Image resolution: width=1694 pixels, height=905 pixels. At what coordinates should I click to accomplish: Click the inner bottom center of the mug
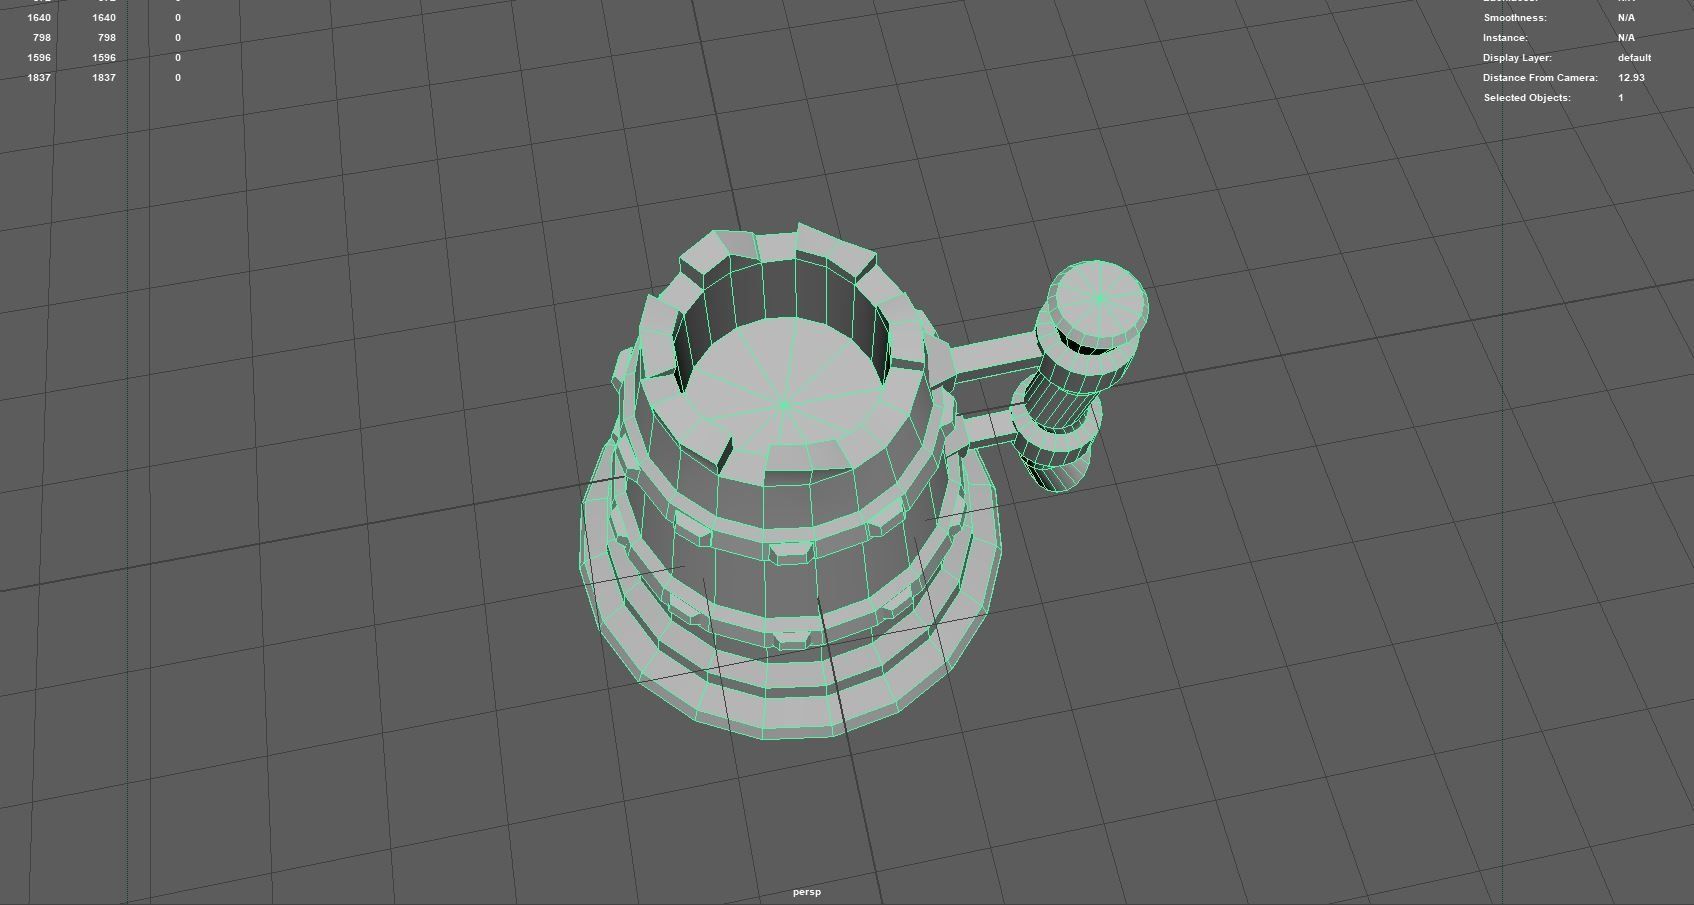[x=785, y=405]
